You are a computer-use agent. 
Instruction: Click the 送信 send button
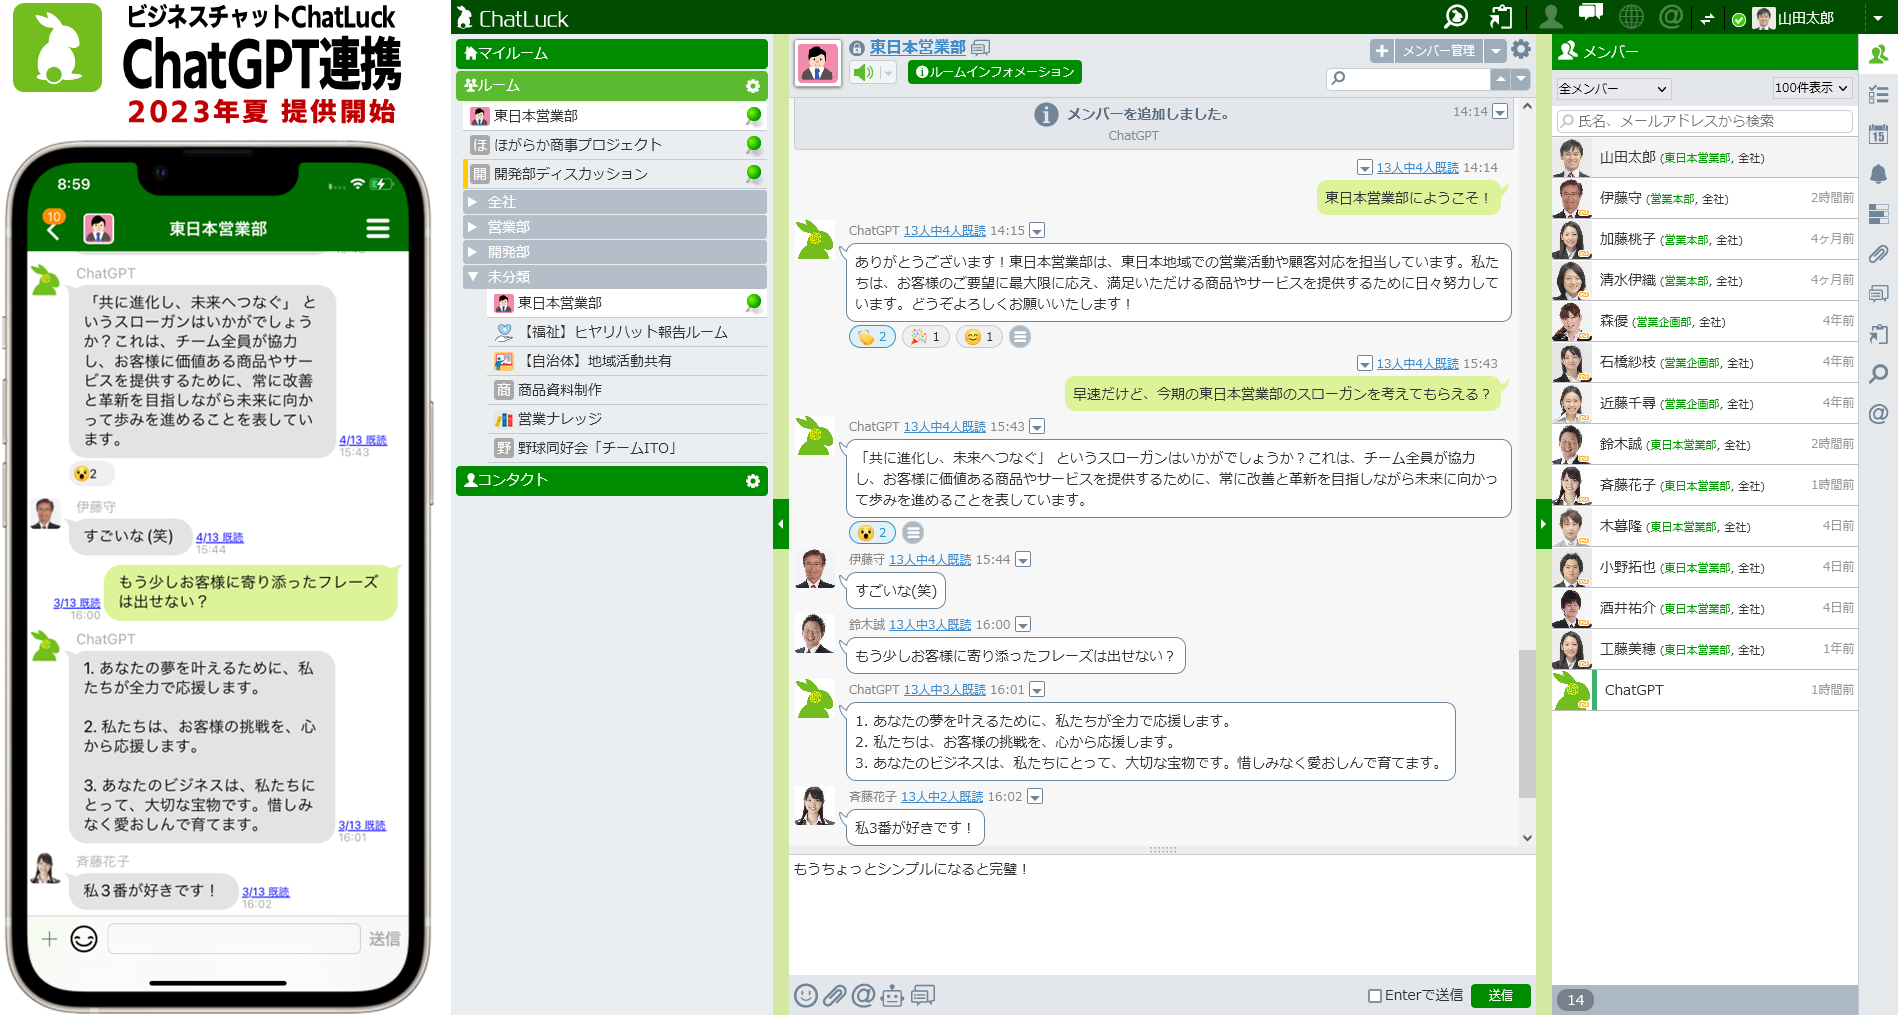[x=1500, y=995]
